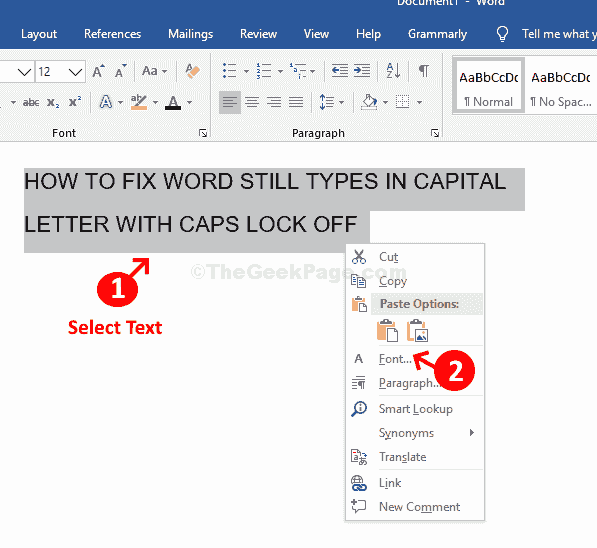This screenshot has height=548, width=597.
Task: Click the Clear All Formatting eraser icon
Action: (x=193, y=71)
